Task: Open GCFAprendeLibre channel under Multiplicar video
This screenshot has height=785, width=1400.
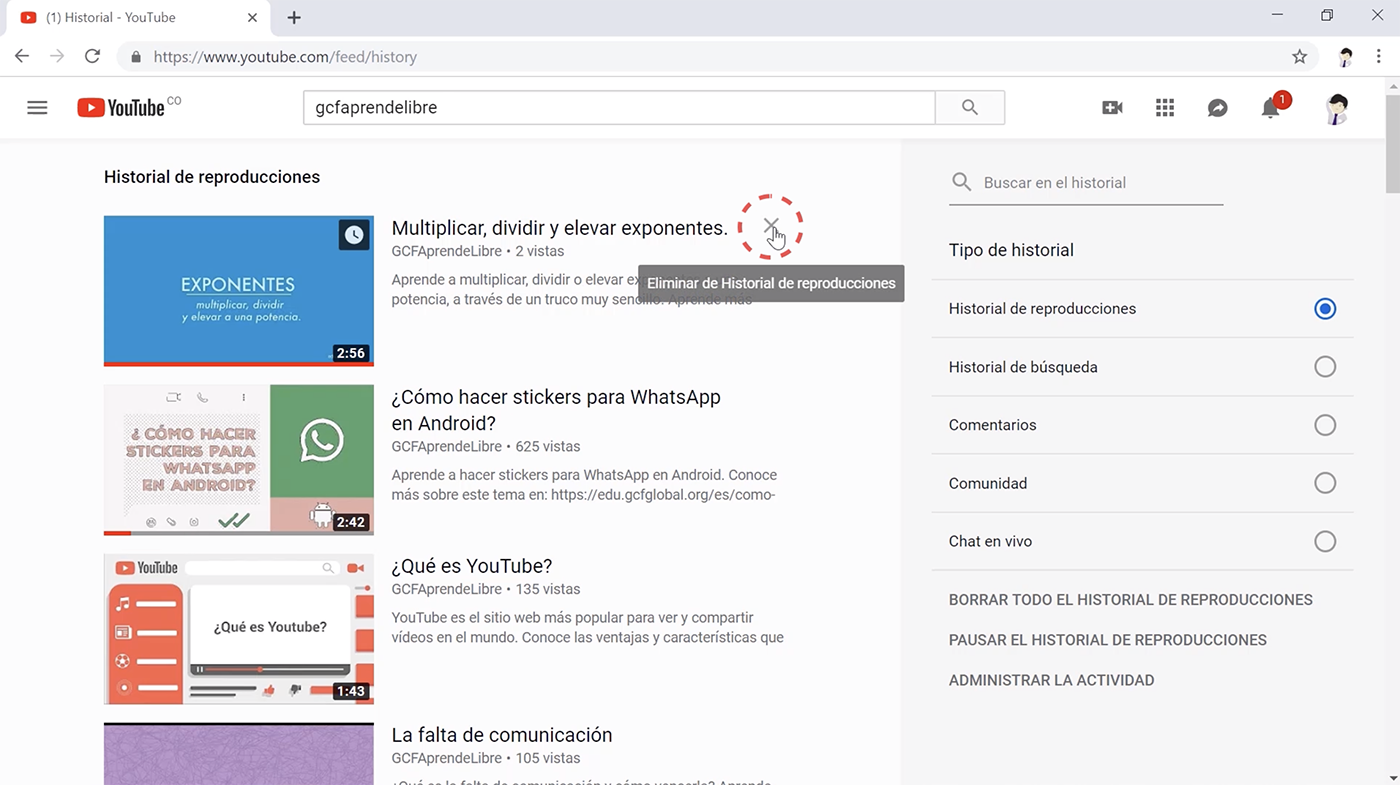Action: 447,251
